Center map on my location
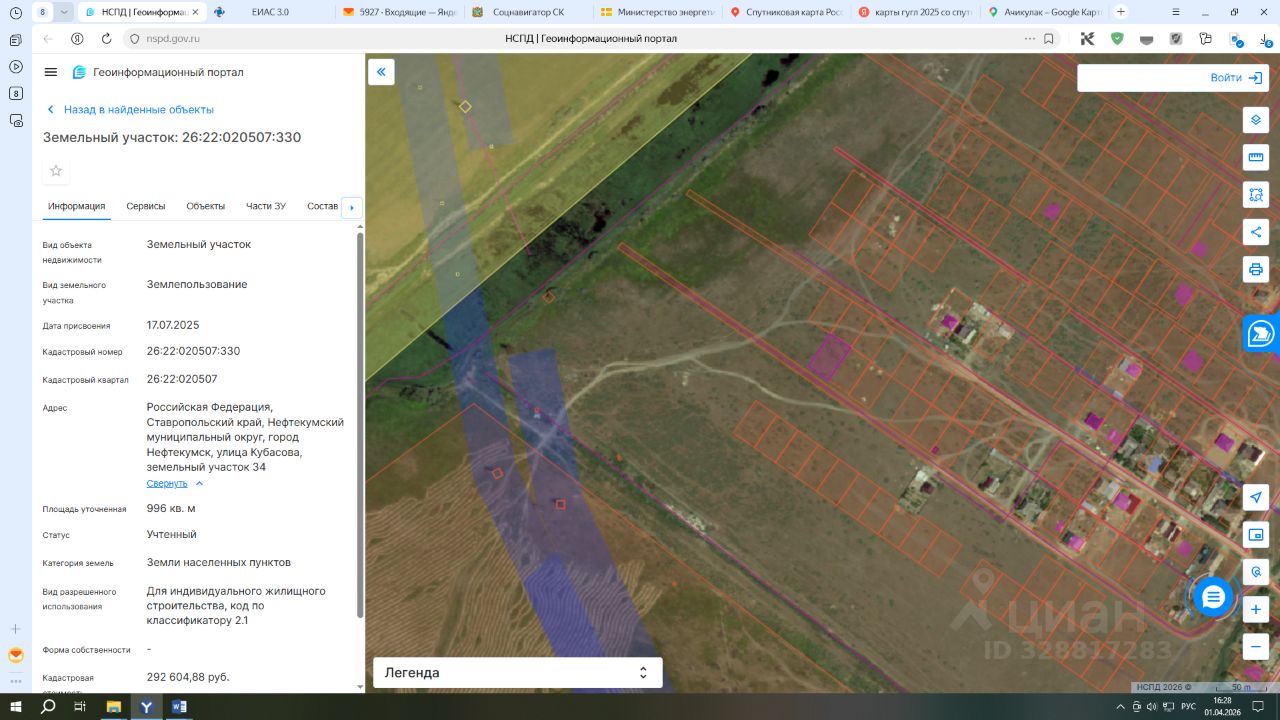This screenshot has height=720, width=1280. [x=1256, y=497]
